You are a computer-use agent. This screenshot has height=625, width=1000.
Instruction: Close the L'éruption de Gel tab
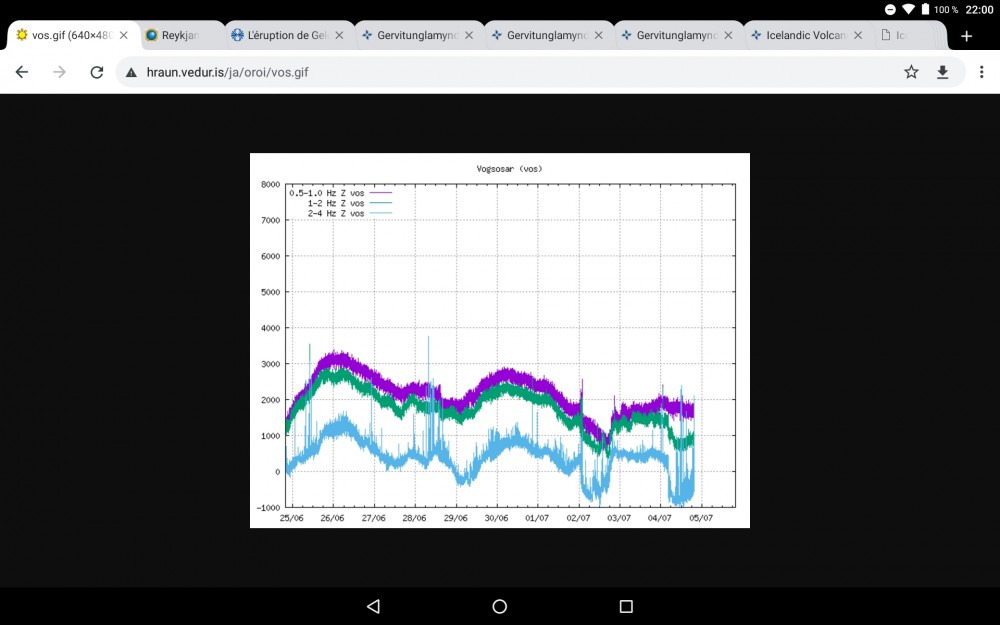(339, 35)
